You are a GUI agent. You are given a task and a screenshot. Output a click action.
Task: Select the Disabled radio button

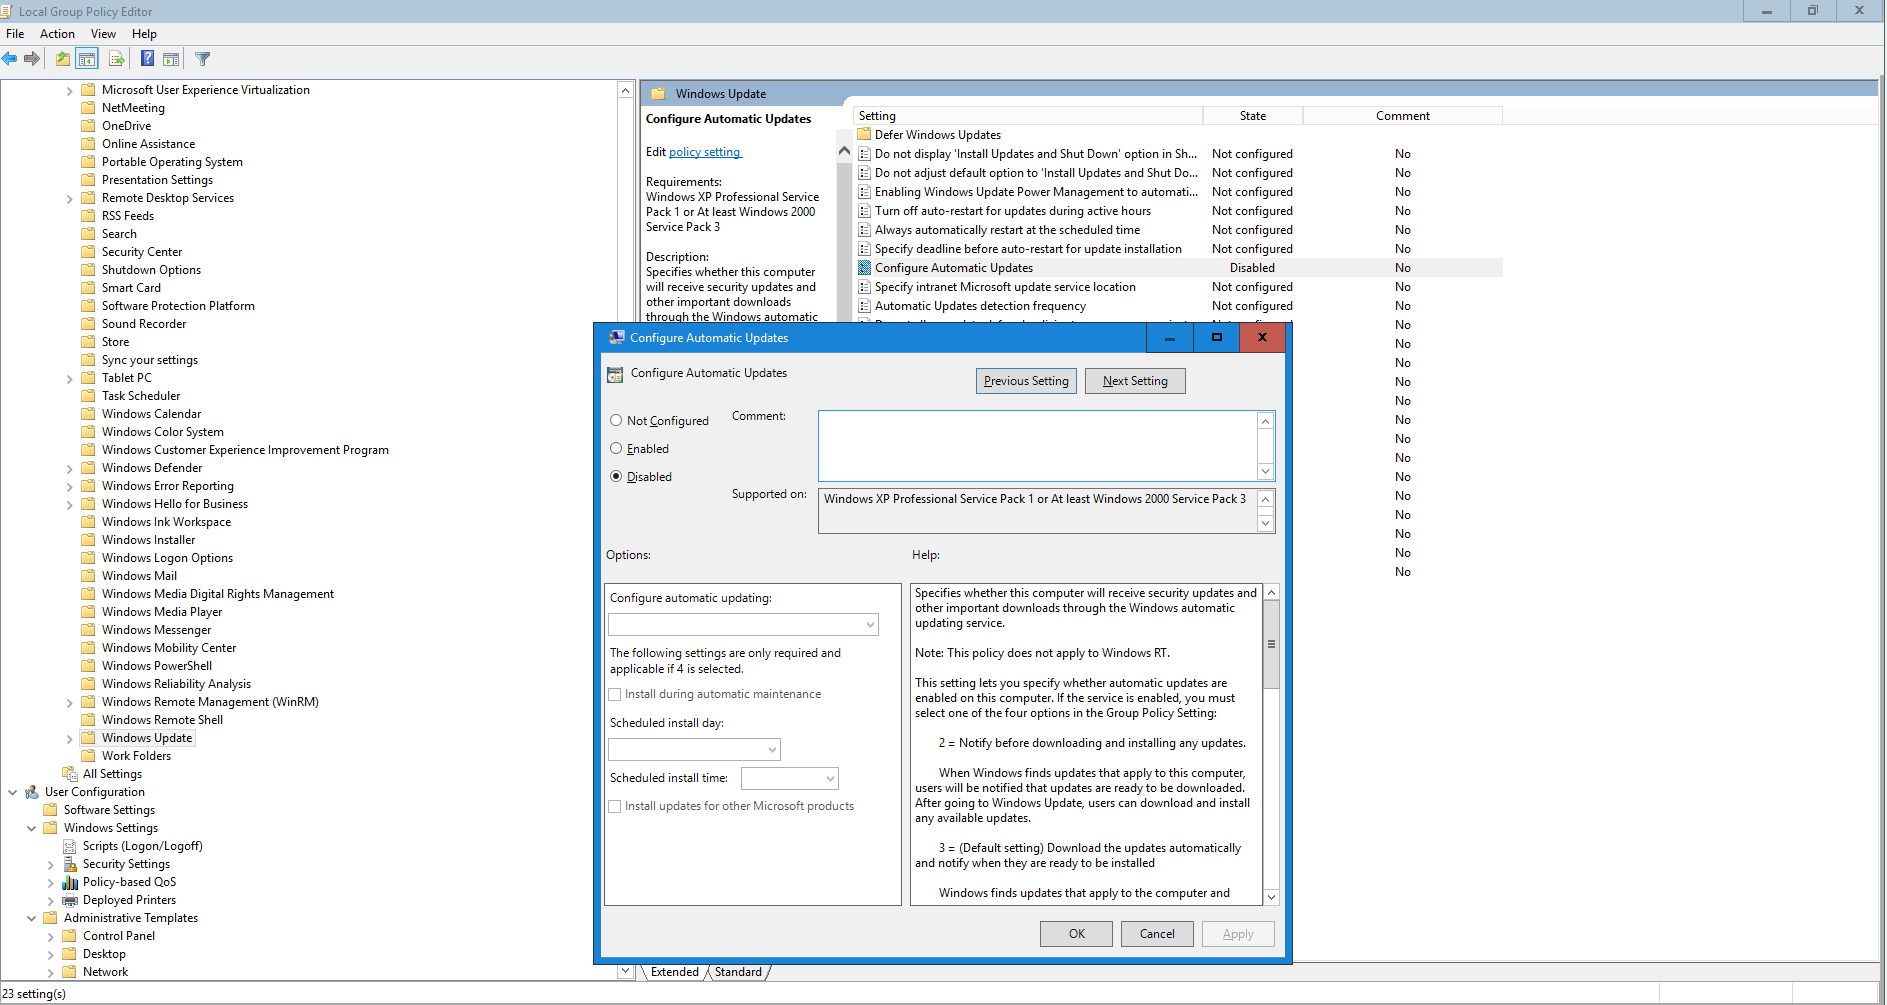616,477
